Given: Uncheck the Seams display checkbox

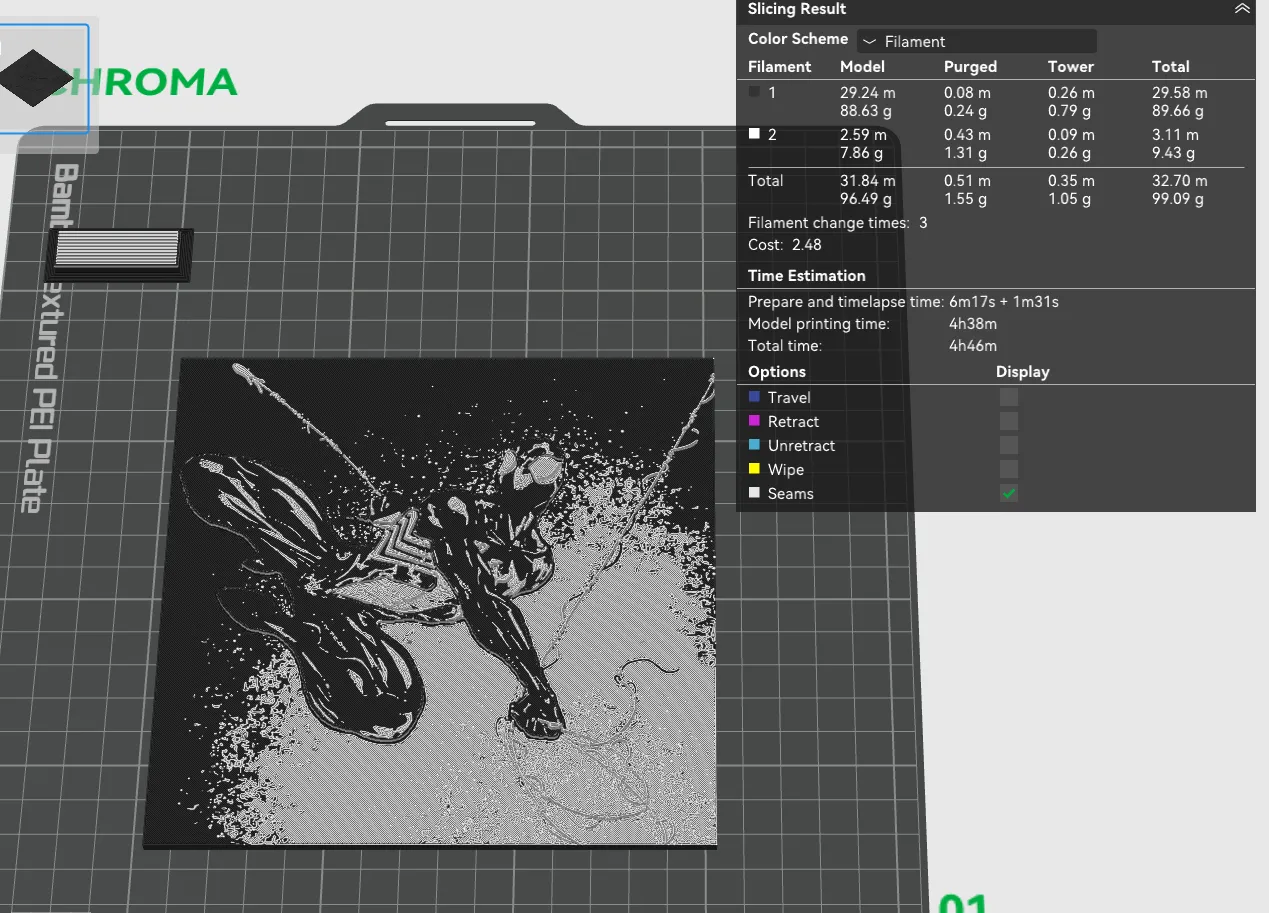Looking at the screenshot, I should point(1009,493).
